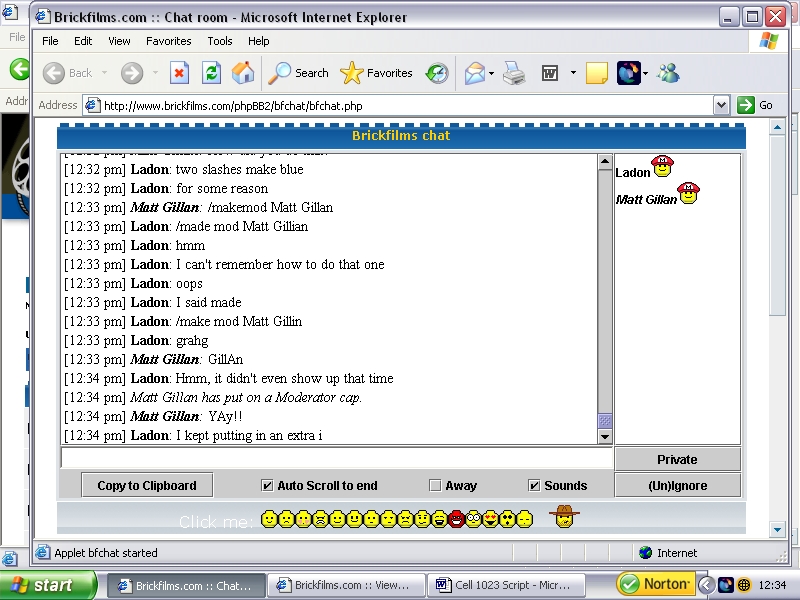
Task: Select Matt Gillan in the user list
Action: pyautogui.click(x=646, y=199)
